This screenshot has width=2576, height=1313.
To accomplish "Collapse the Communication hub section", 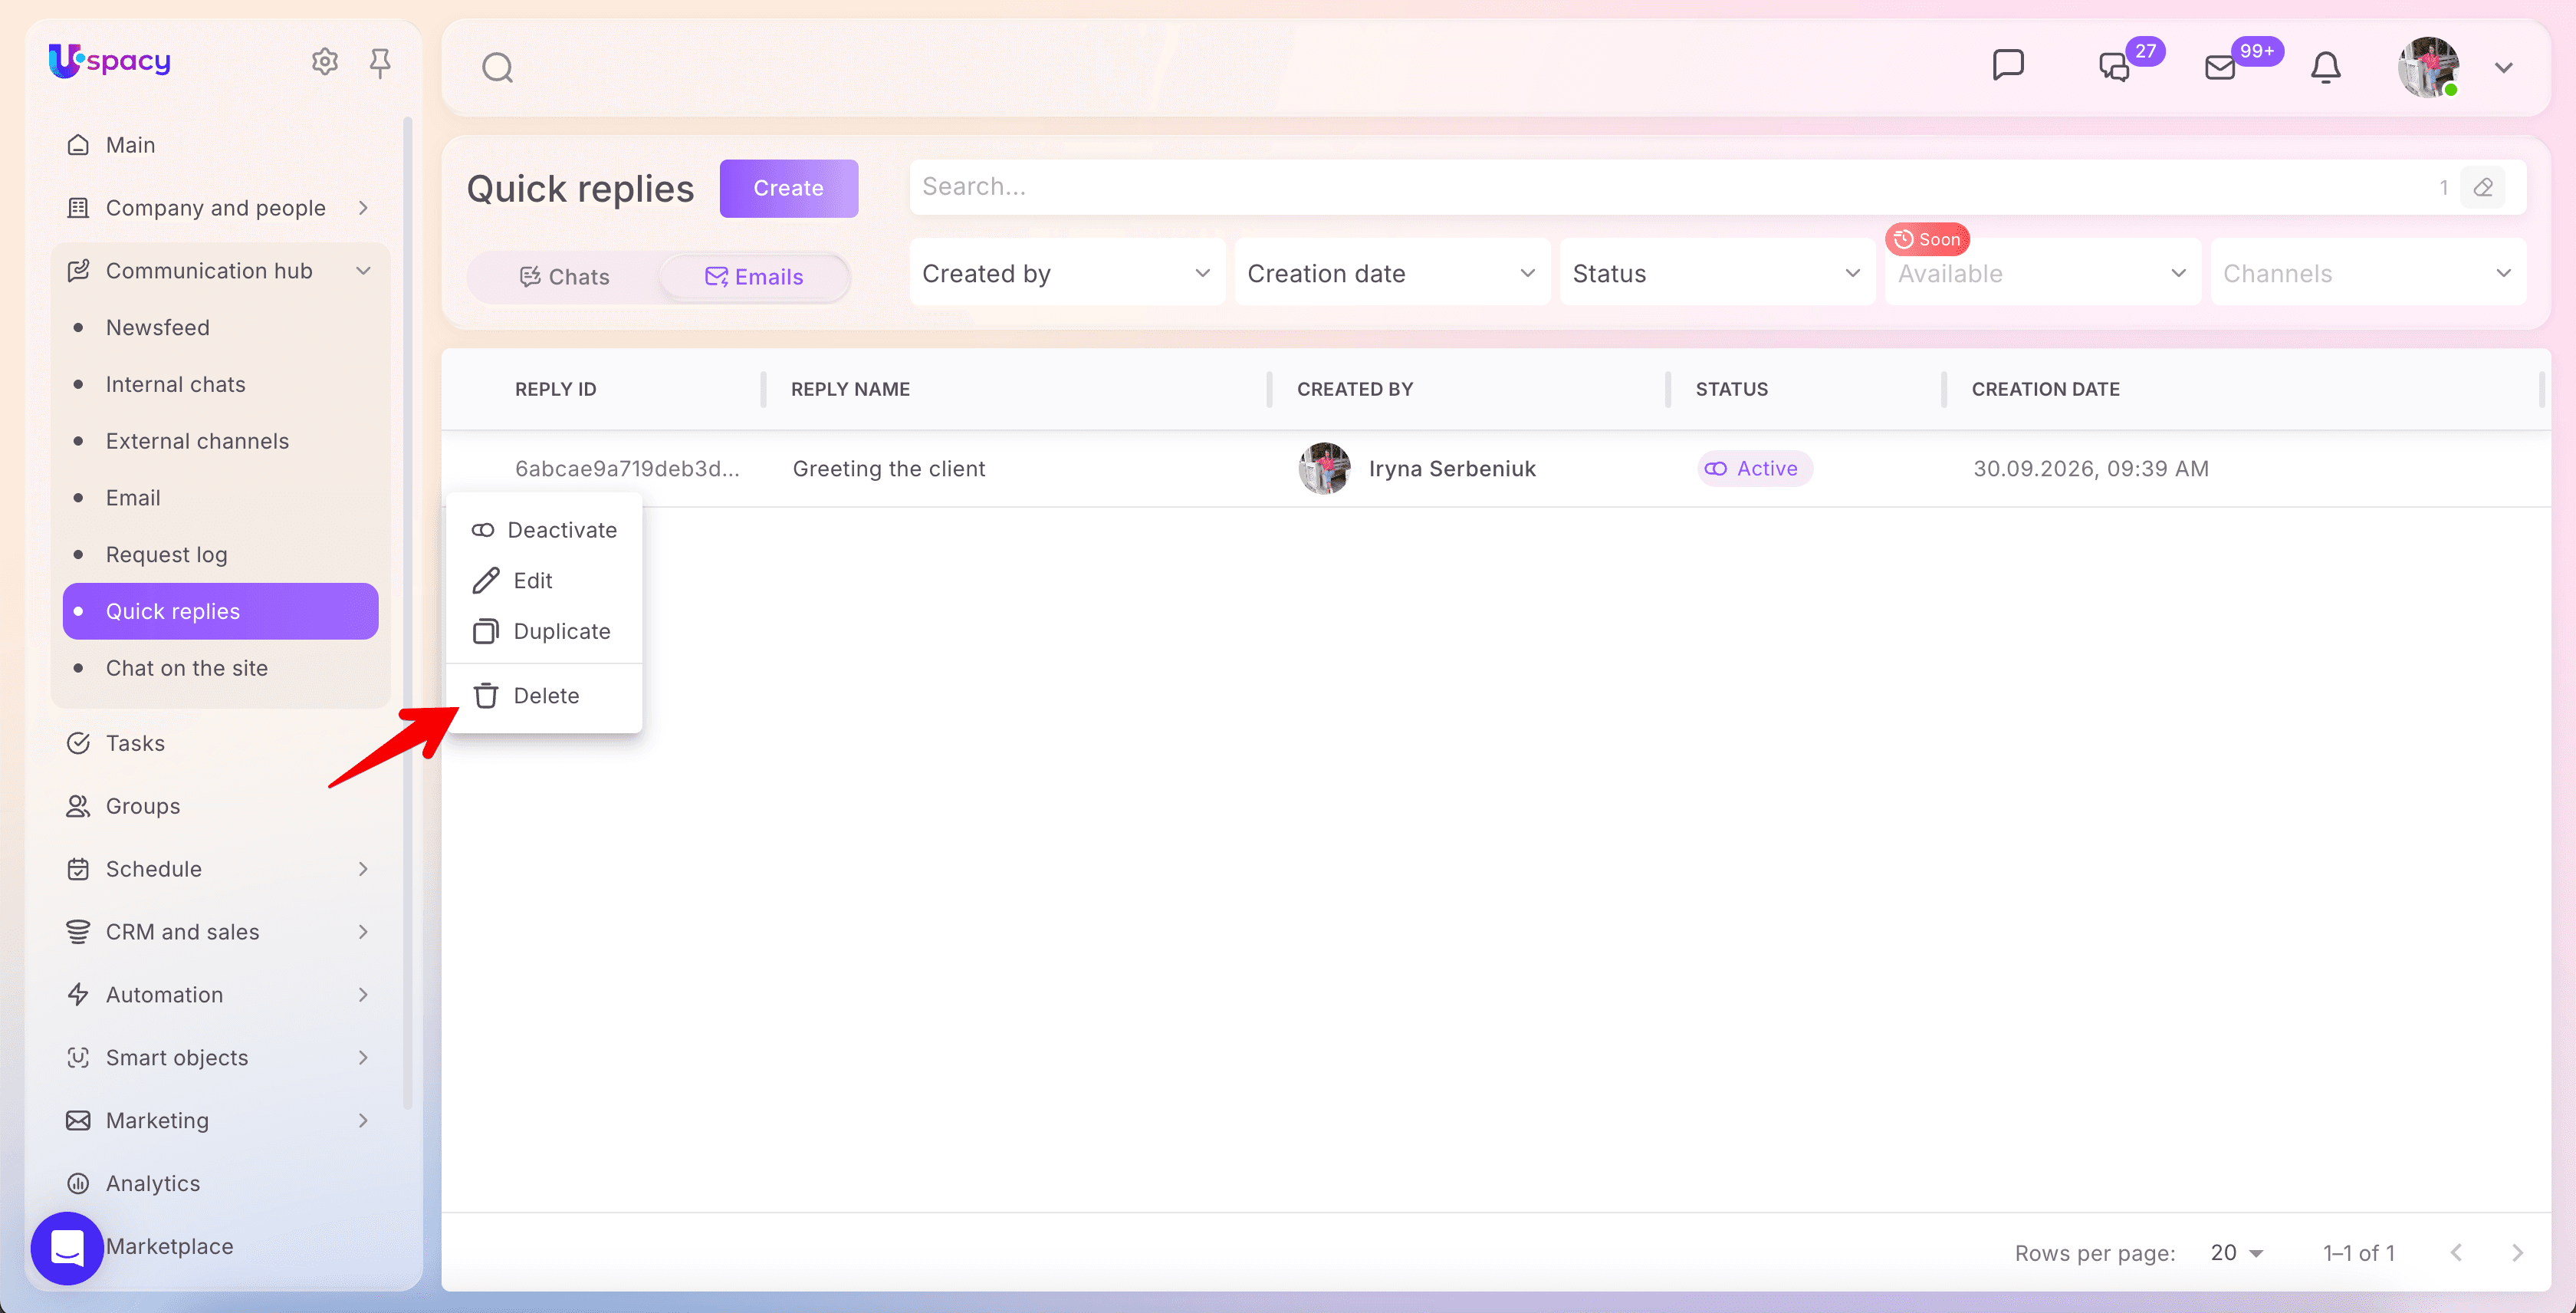I will pyautogui.click(x=363, y=271).
